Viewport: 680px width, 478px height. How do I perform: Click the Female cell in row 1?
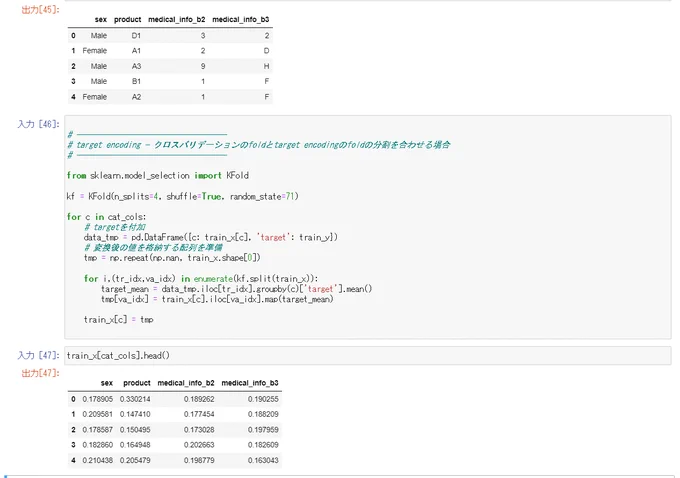(95, 51)
